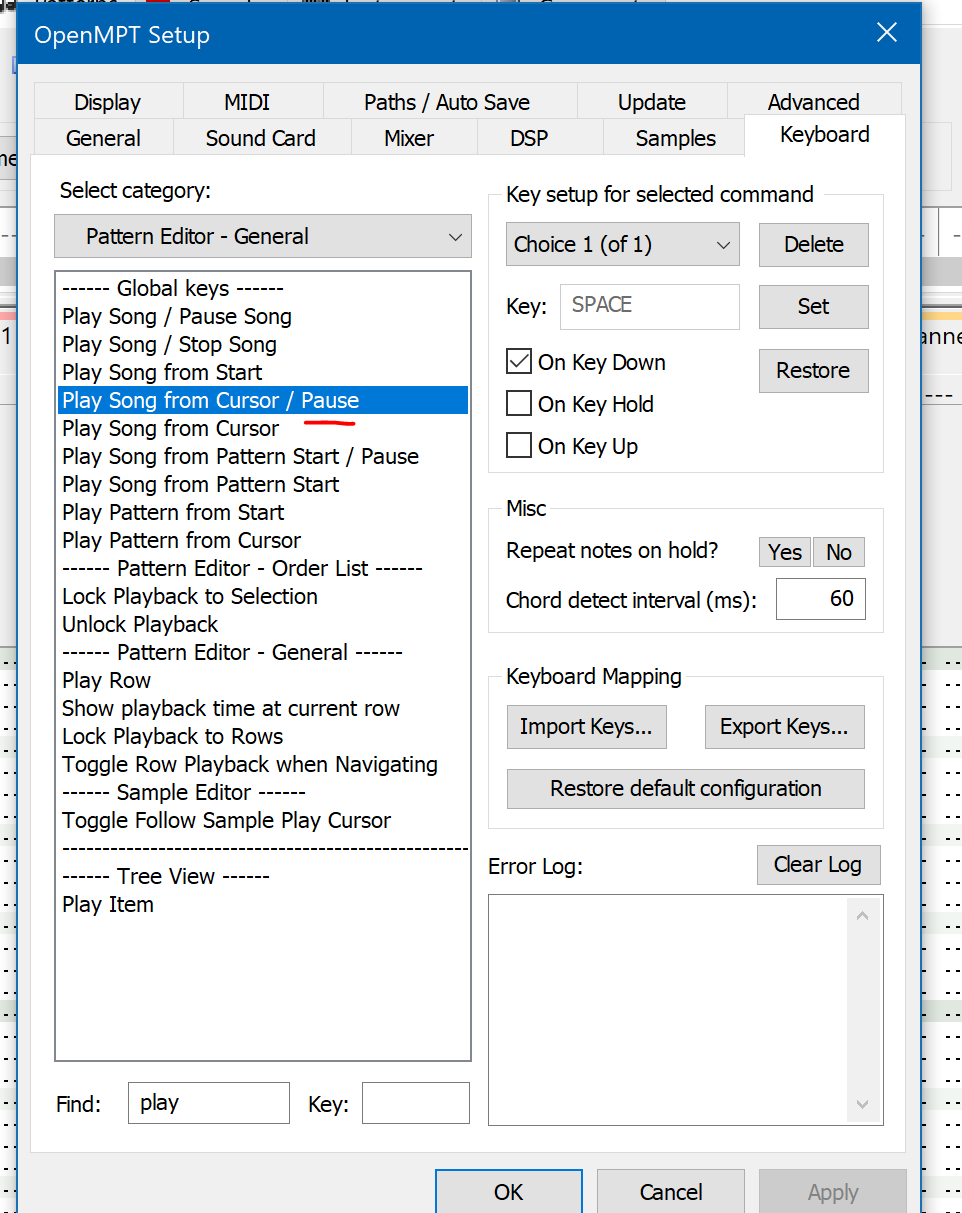Open the Sound Card tab
The image size is (962, 1213).
(x=261, y=138)
